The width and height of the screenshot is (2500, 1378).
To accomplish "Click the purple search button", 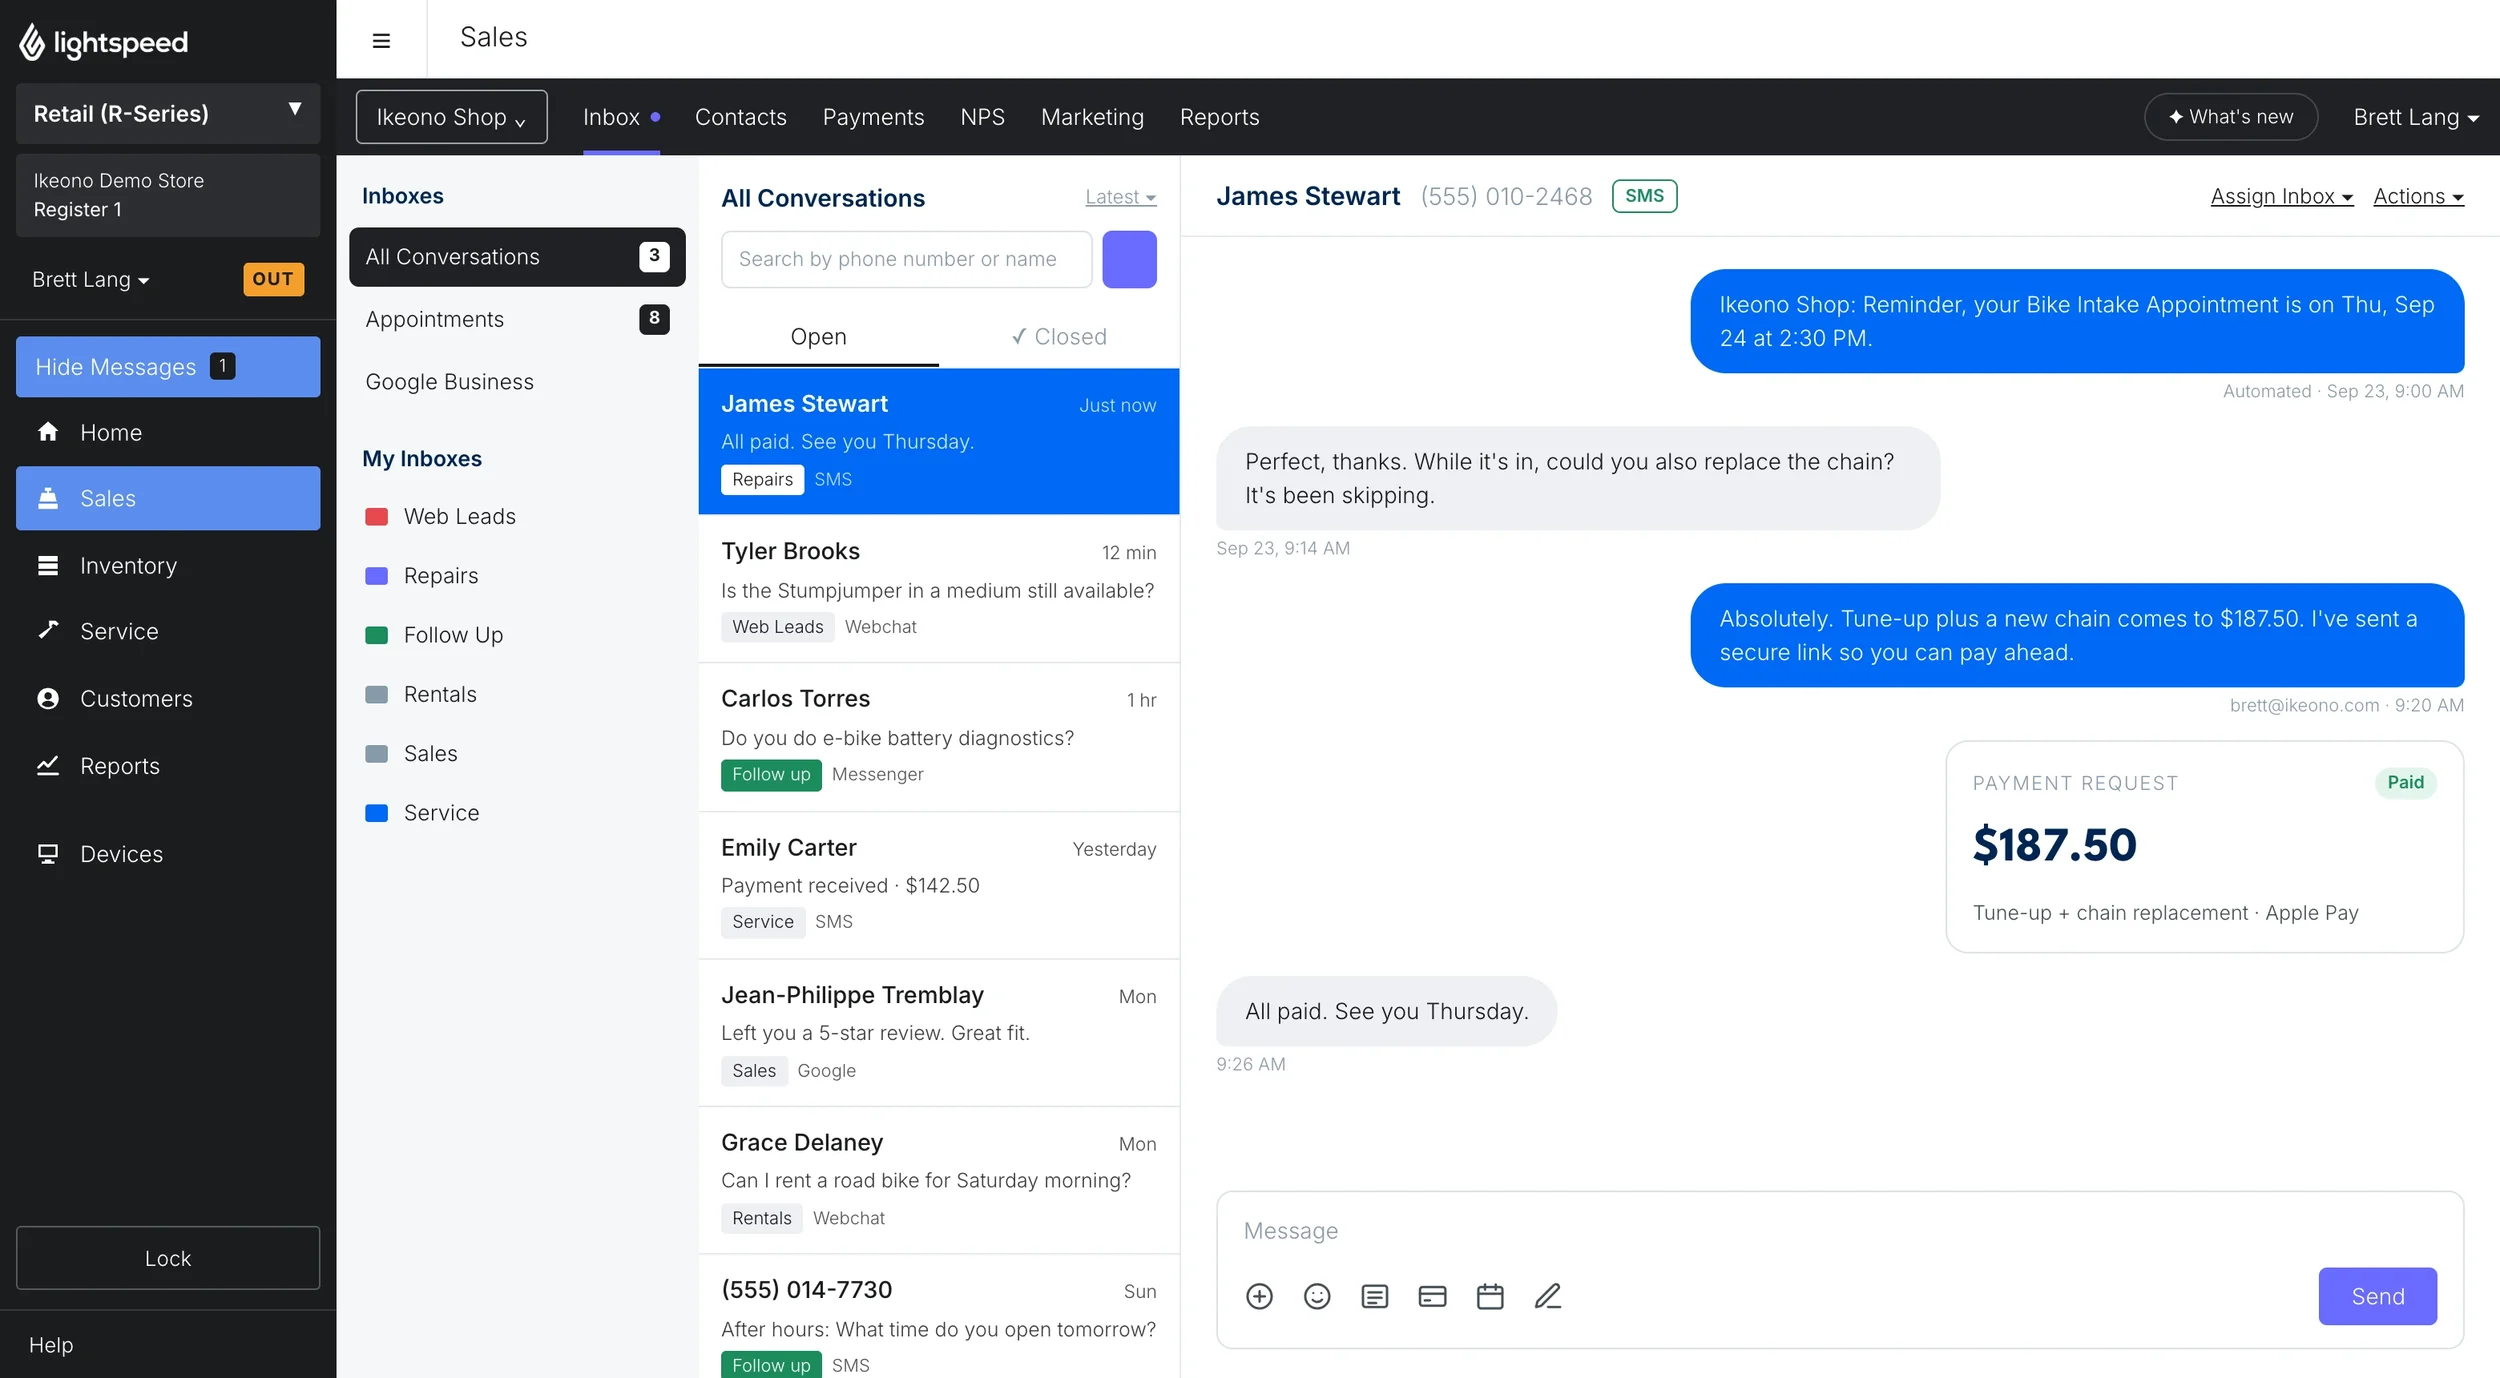I will (x=1129, y=259).
